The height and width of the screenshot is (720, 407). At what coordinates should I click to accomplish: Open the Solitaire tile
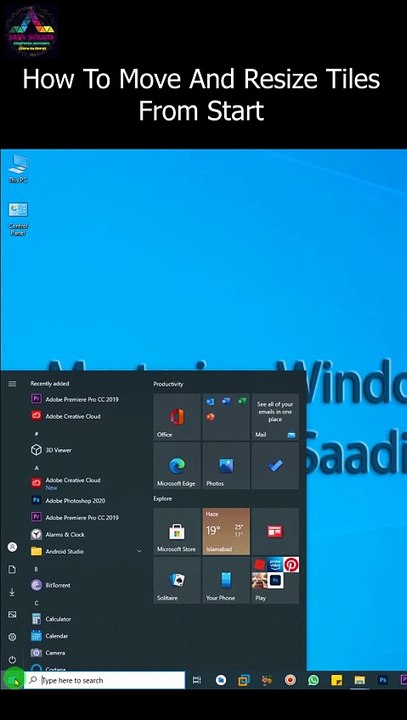(x=177, y=580)
